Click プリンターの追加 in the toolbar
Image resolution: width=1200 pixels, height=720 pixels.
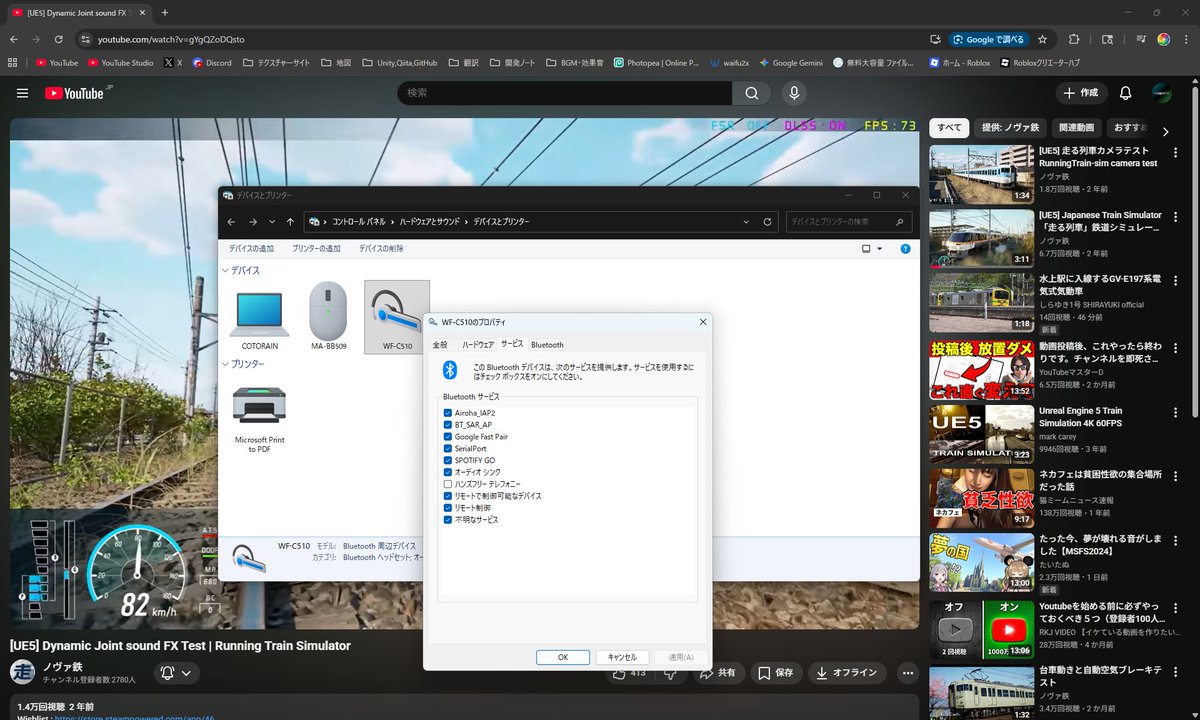click(x=316, y=248)
